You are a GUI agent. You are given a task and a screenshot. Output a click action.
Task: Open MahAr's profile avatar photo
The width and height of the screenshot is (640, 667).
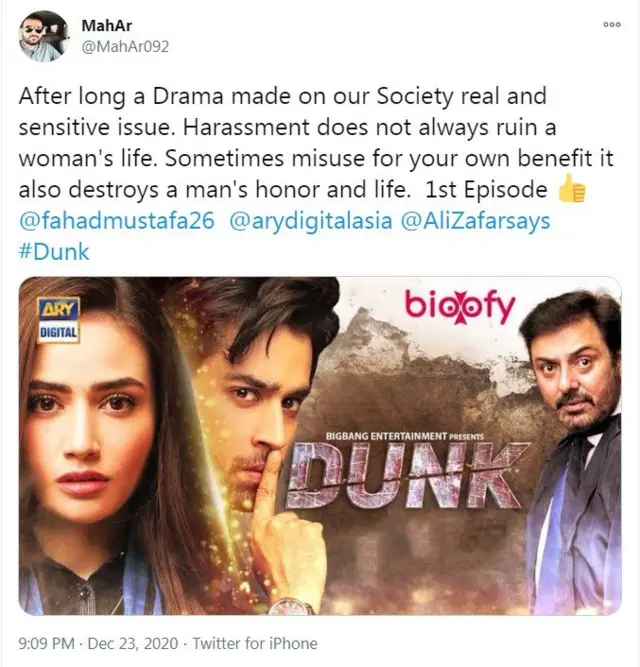(43, 36)
